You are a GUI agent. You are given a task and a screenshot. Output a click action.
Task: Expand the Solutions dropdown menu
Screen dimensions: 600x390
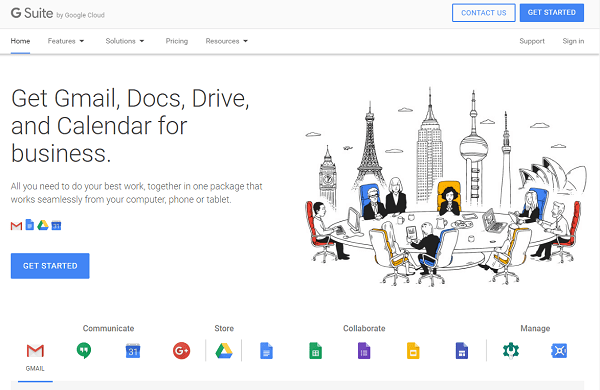click(125, 41)
